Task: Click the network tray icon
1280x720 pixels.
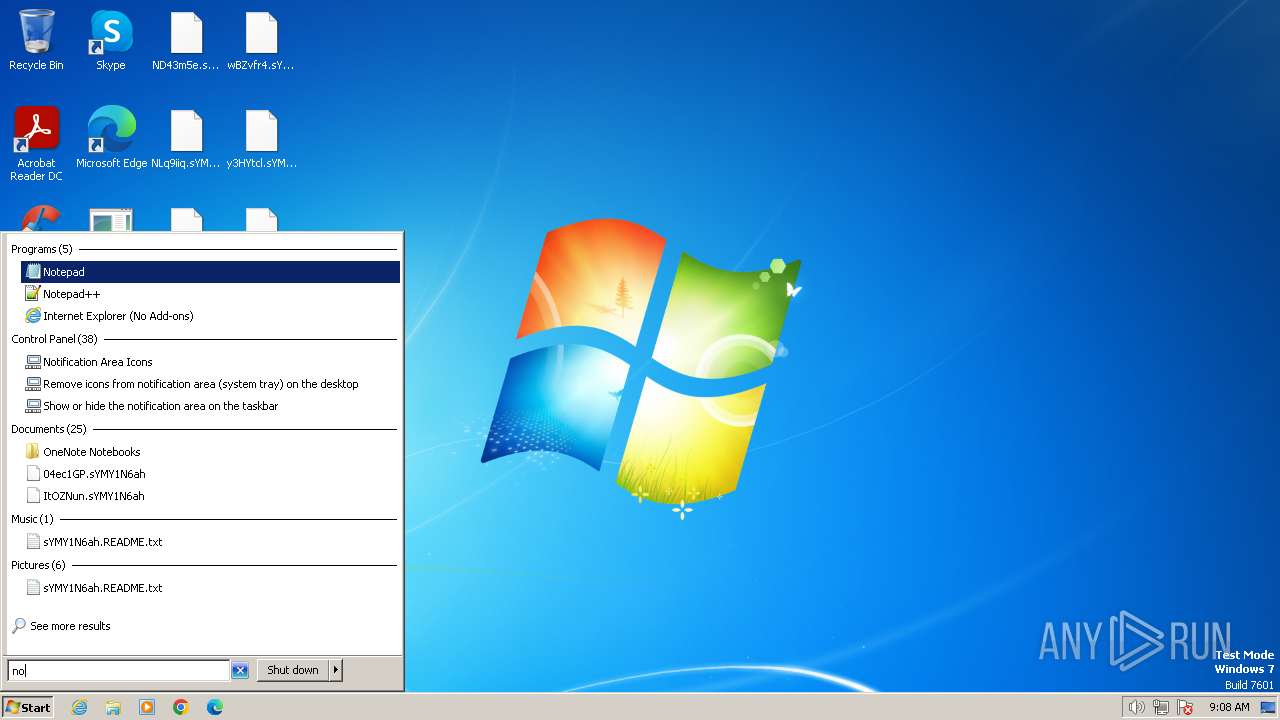Action: 1161,707
